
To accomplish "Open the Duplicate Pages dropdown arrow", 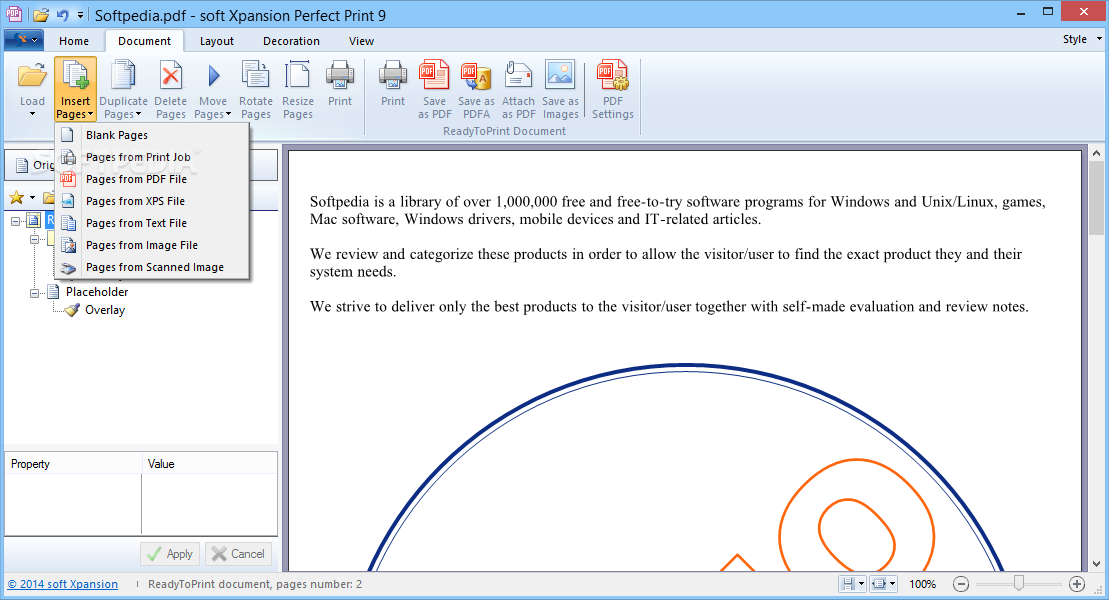I will 139,114.
